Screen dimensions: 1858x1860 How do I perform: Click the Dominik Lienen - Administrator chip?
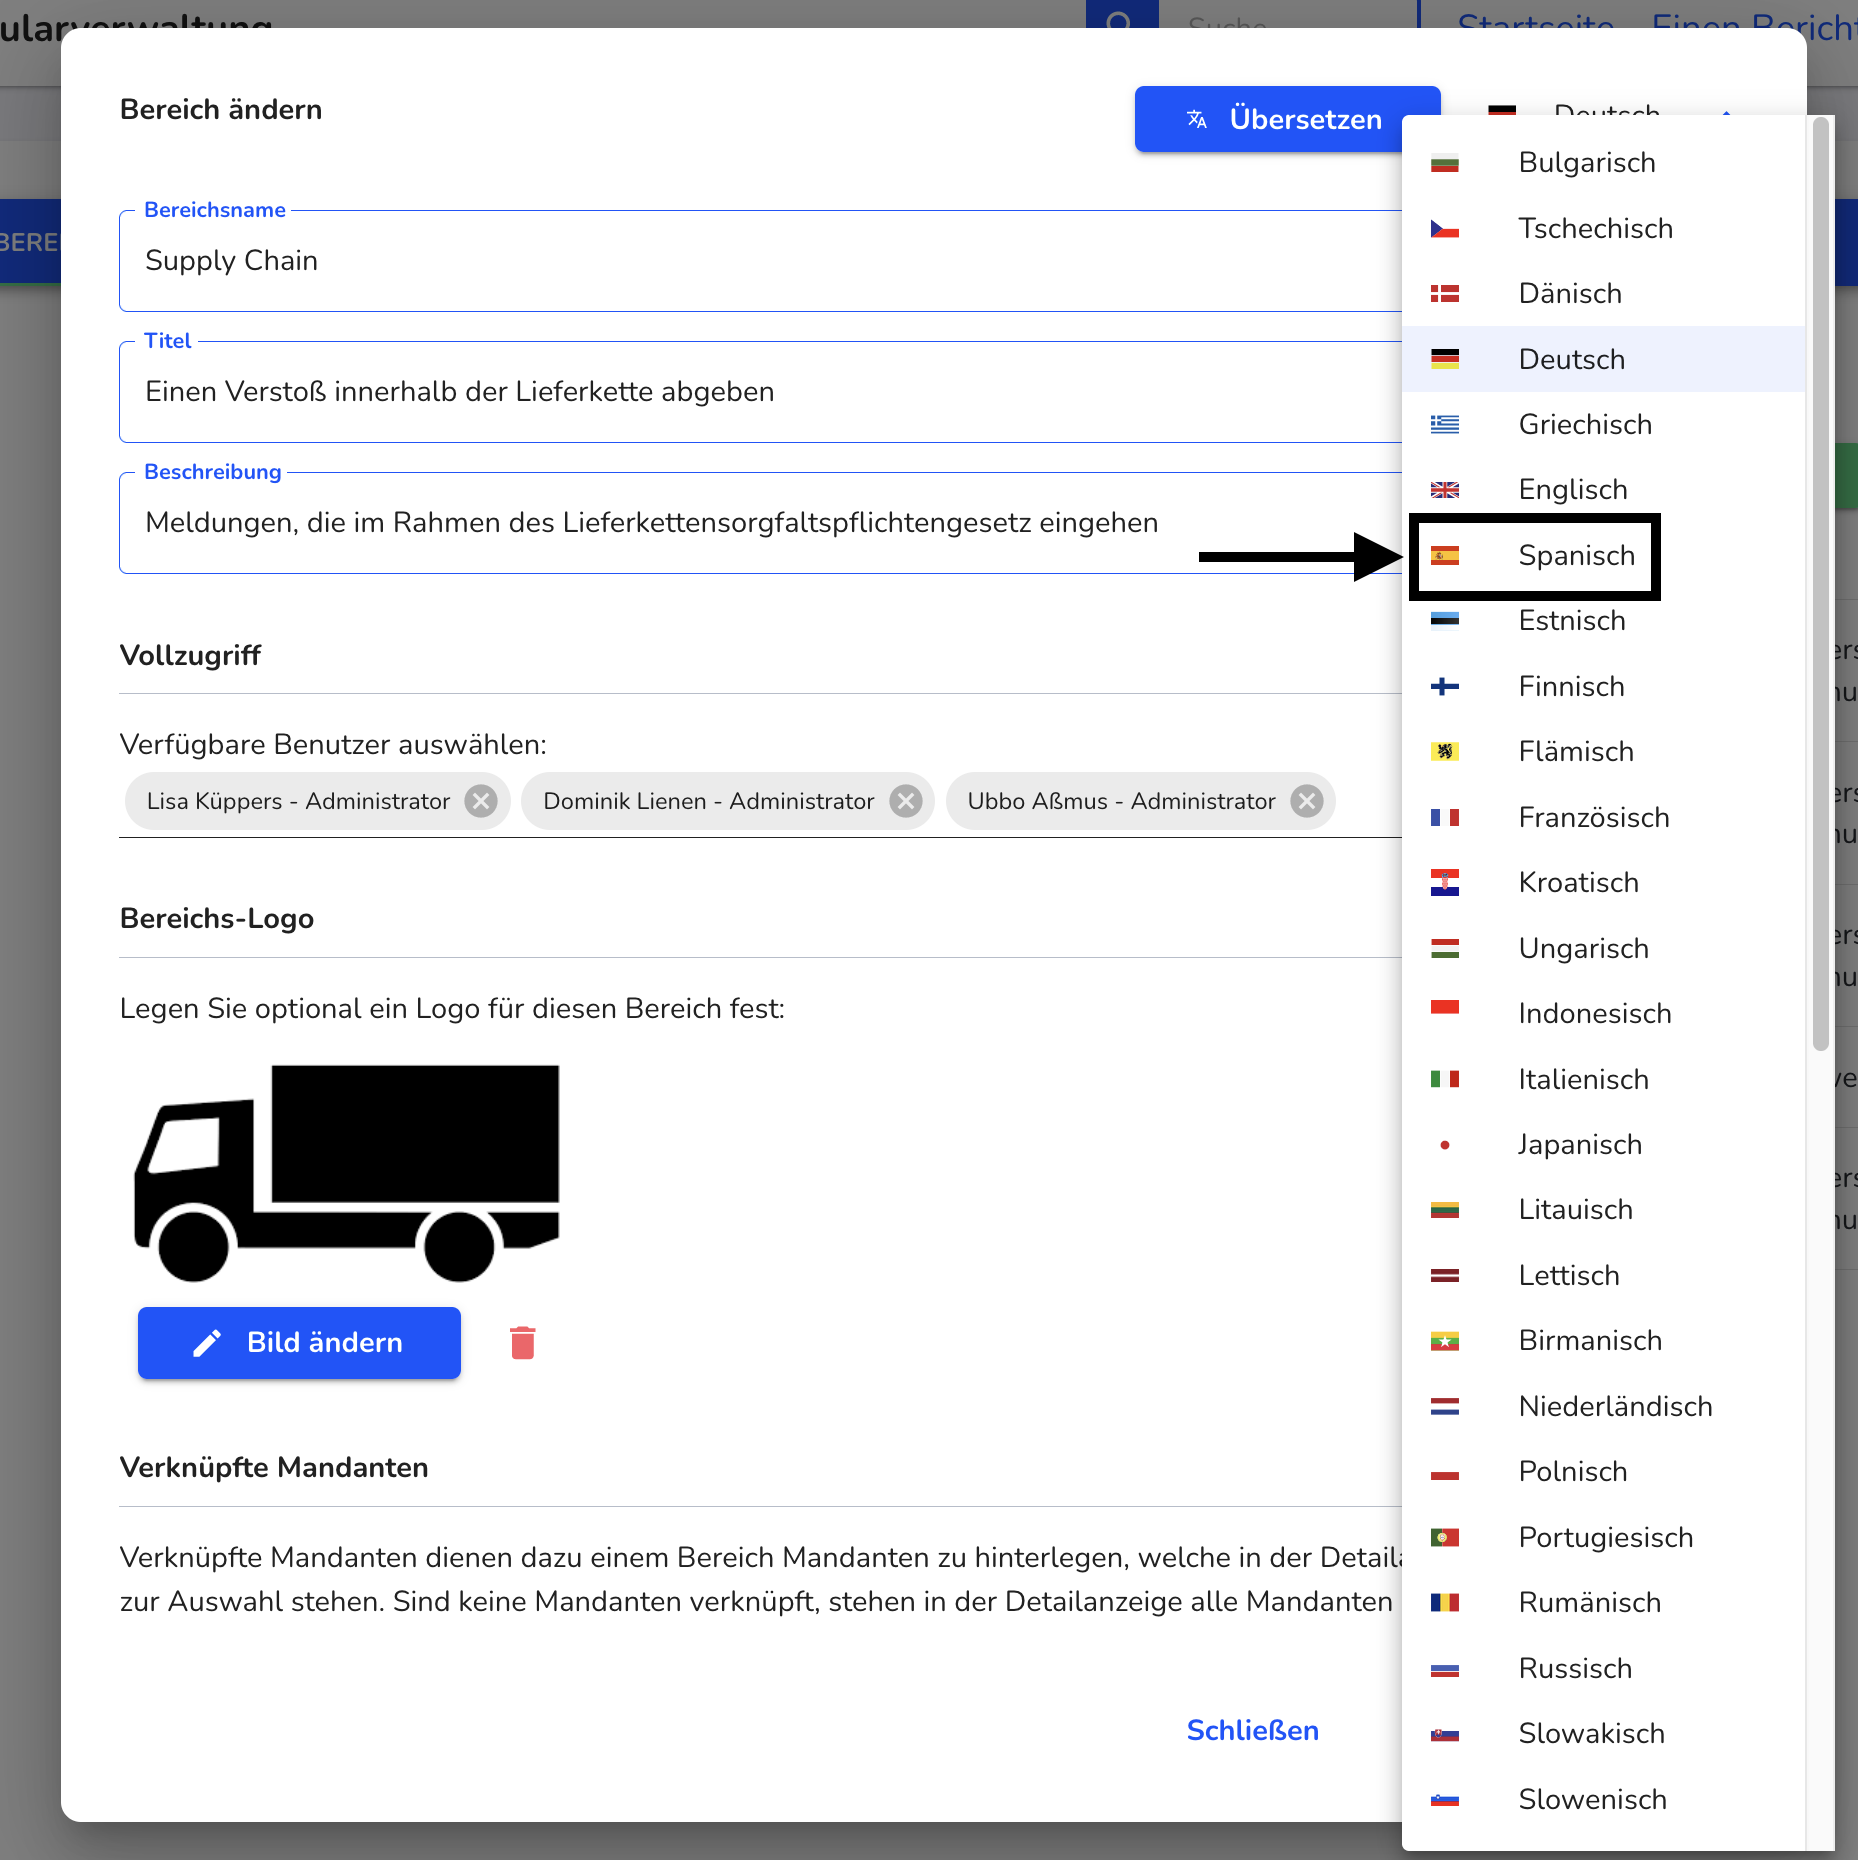728,801
